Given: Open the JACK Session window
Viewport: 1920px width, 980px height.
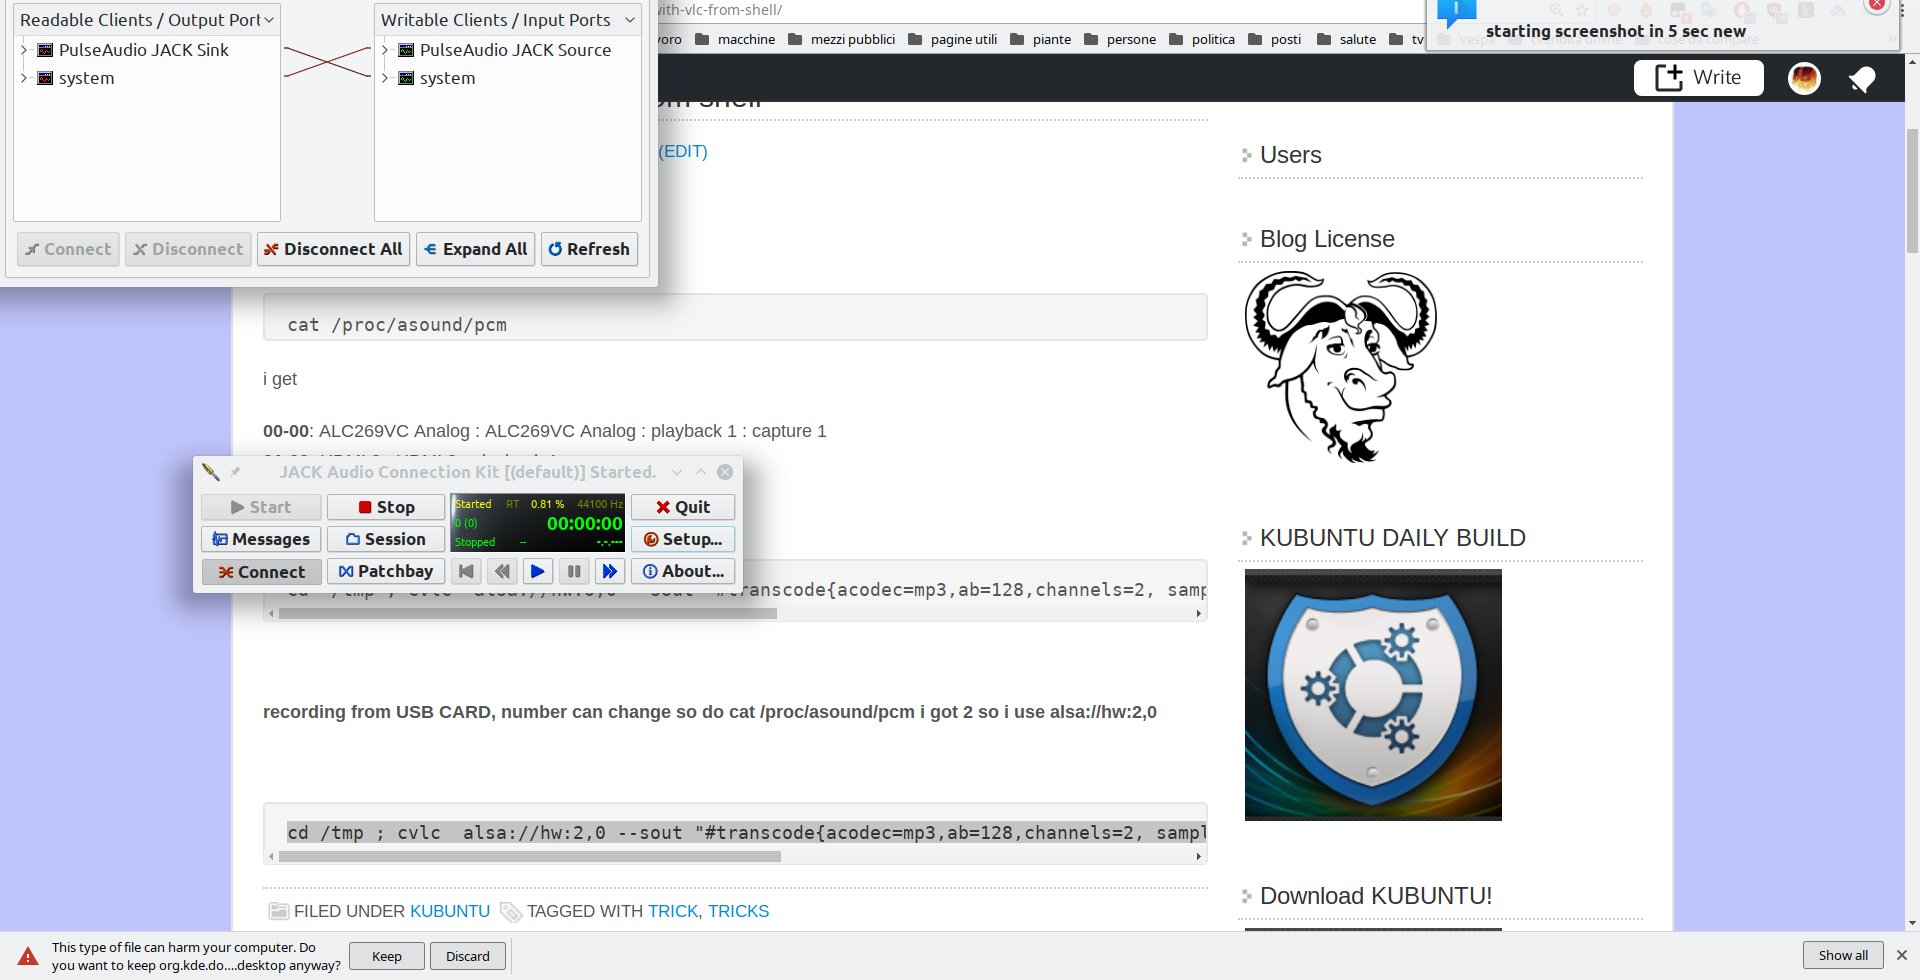Looking at the screenshot, I should point(386,539).
